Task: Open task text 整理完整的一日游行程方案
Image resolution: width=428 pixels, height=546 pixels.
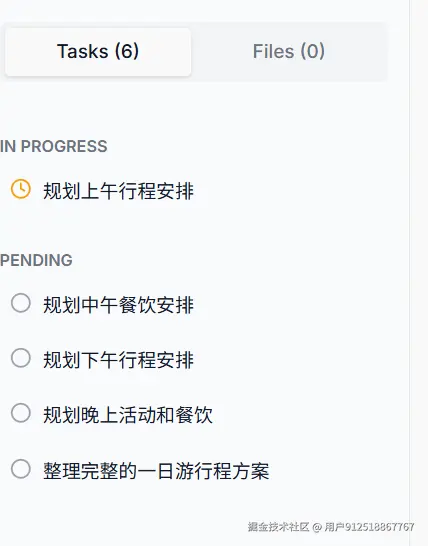Action: [156, 470]
